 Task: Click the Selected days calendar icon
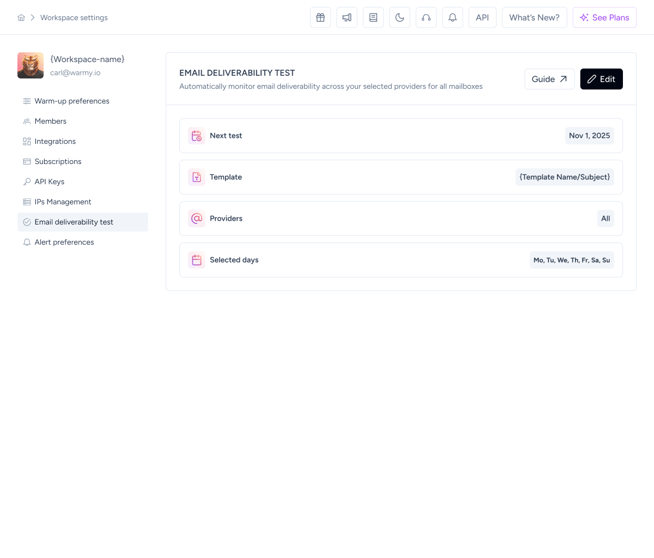(x=196, y=260)
